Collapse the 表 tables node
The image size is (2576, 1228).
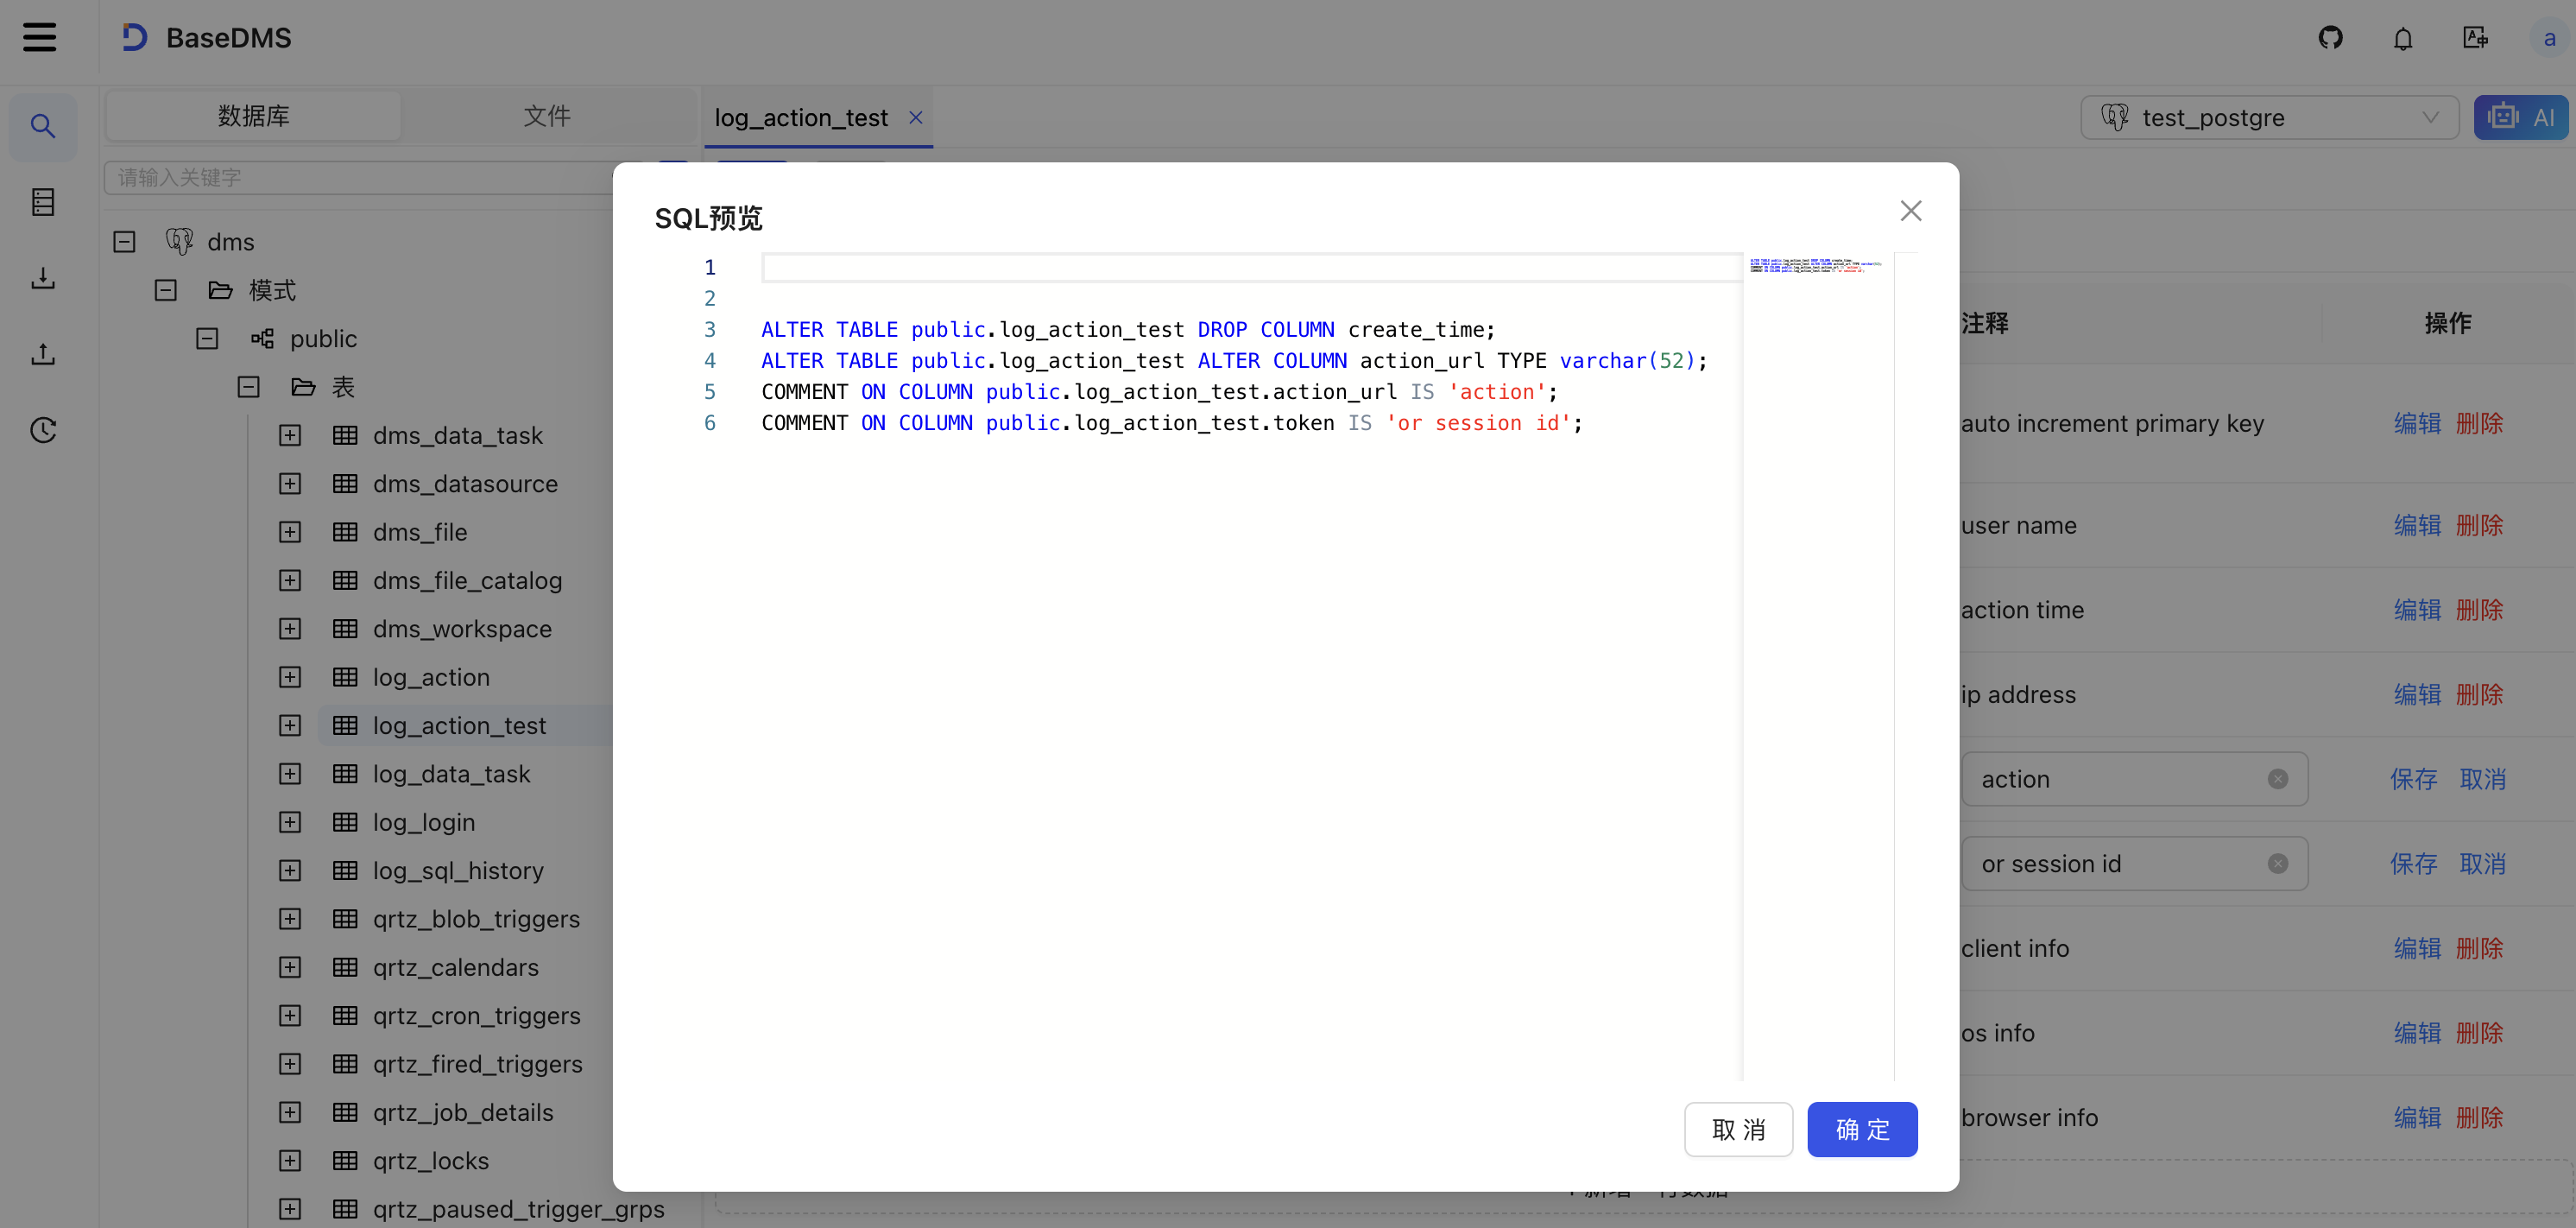[249, 387]
